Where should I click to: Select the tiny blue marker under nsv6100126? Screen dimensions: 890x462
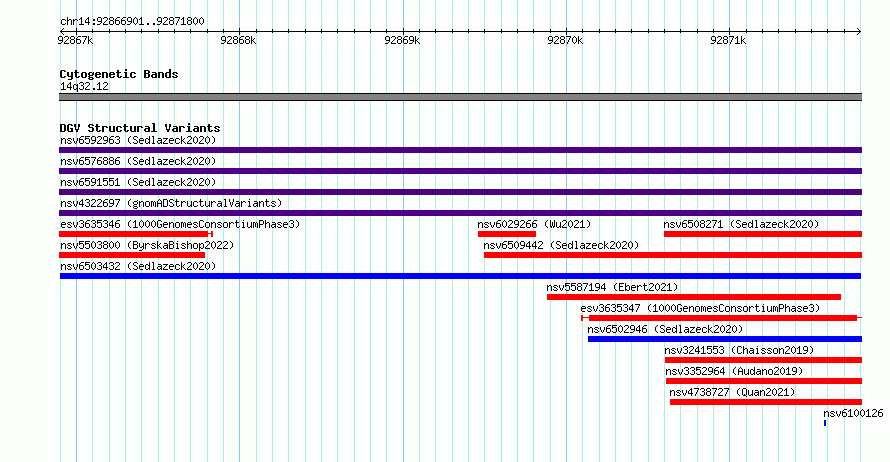[x=825, y=423]
